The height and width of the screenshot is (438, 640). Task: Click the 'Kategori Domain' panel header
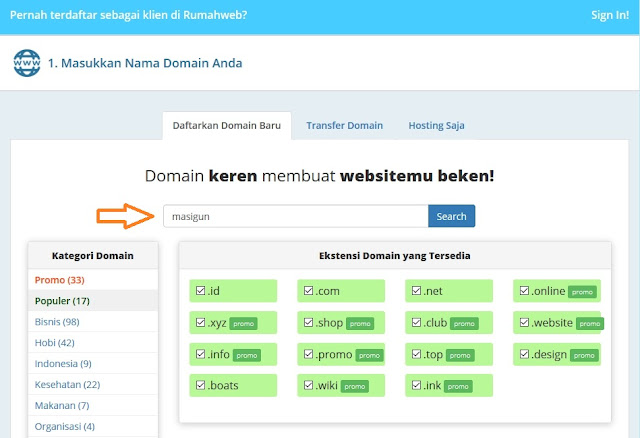(x=93, y=256)
